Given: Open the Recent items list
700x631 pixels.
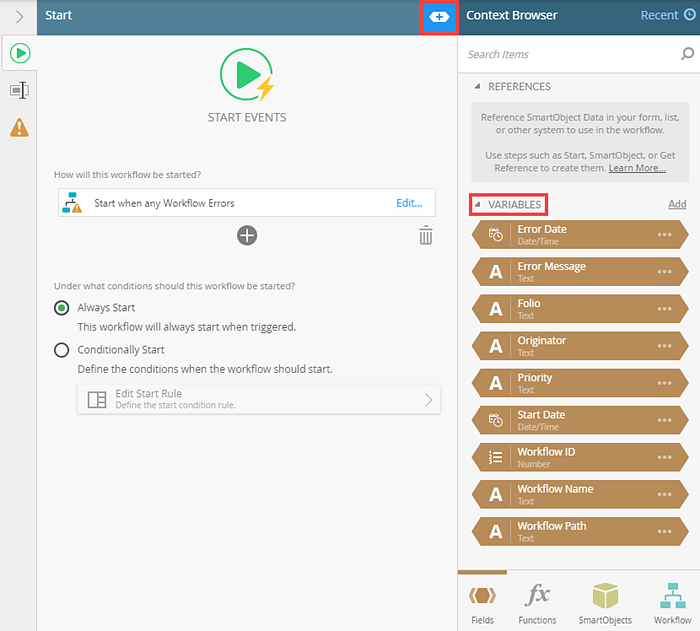Looking at the screenshot, I should tap(668, 15).
